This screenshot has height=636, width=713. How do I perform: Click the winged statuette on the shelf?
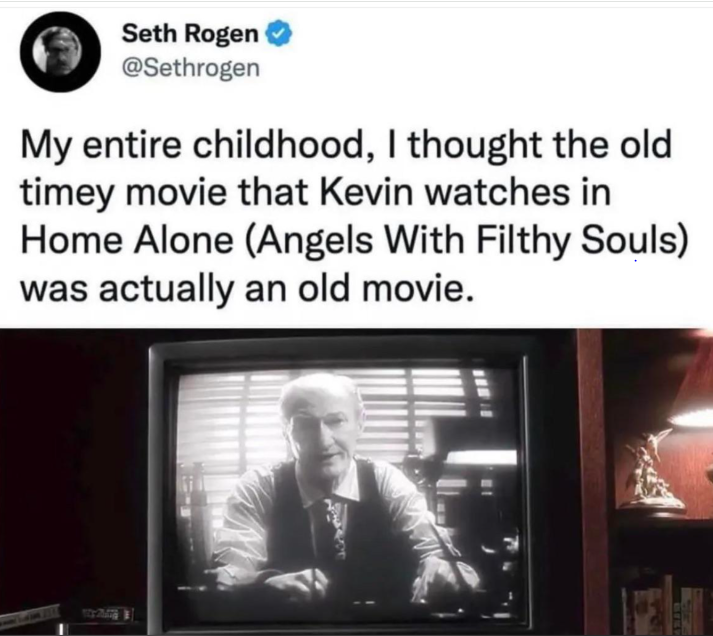tap(649, 471)
